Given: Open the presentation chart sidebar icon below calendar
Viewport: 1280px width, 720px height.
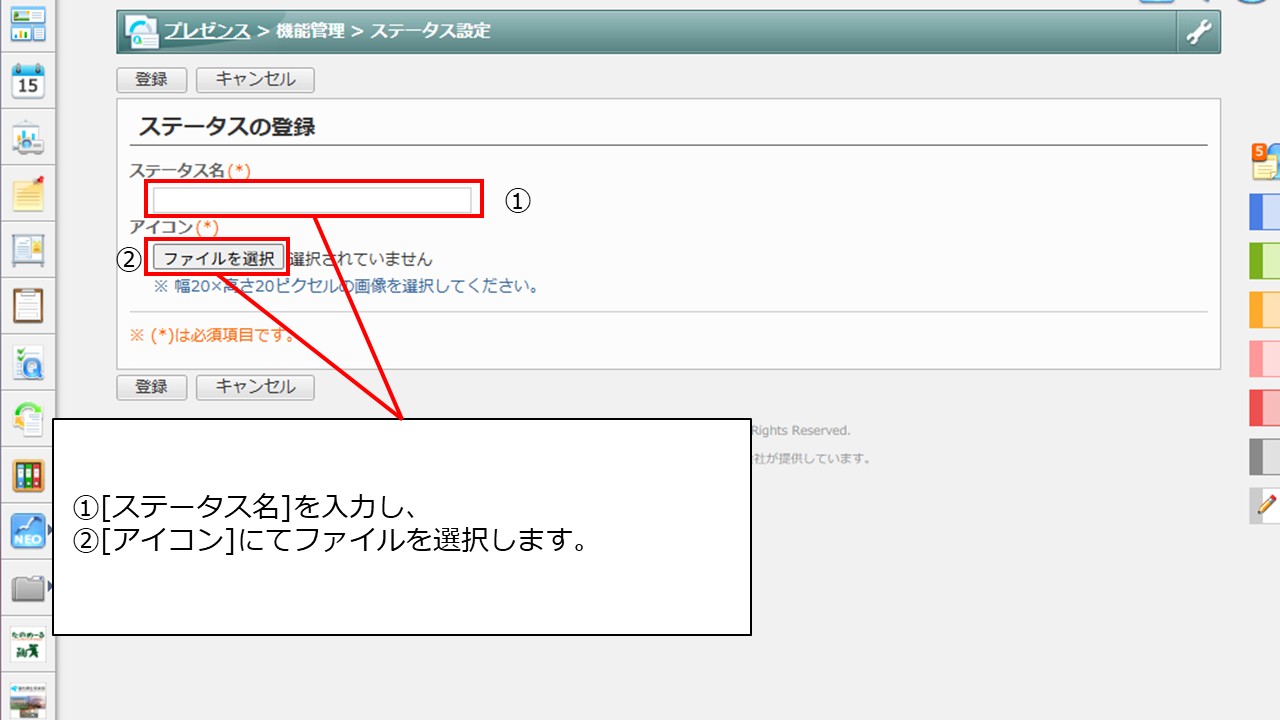Looking at the screenshot, I should pos(28,138).
